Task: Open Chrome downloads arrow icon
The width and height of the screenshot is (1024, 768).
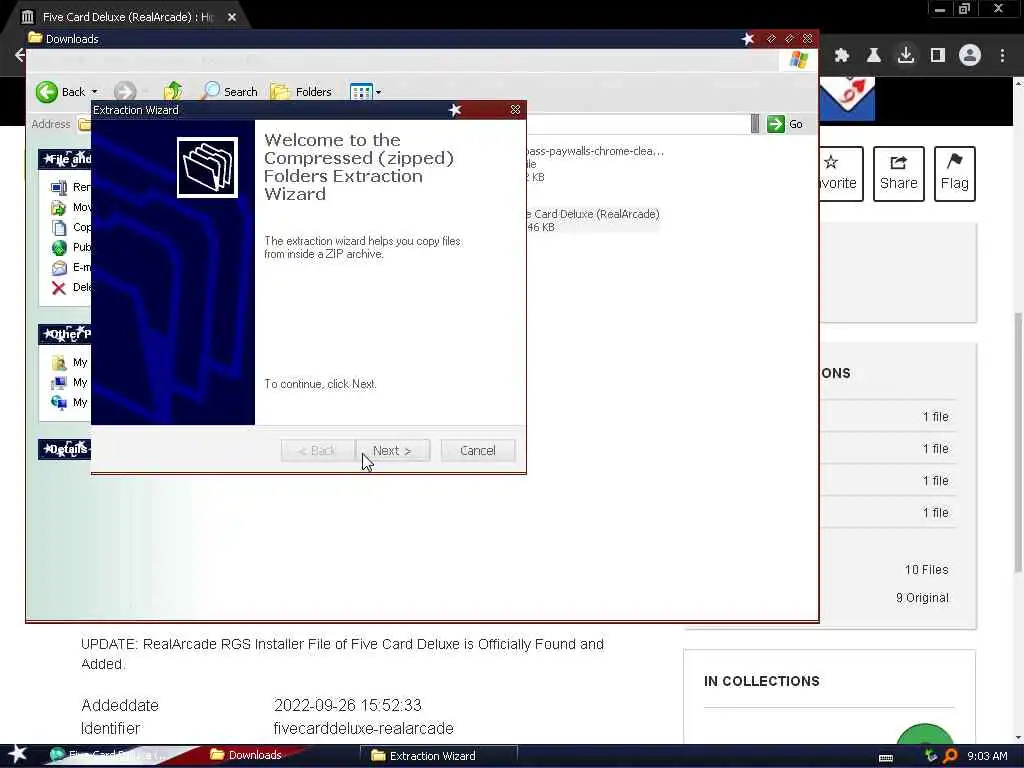Action: click(906, 56)
